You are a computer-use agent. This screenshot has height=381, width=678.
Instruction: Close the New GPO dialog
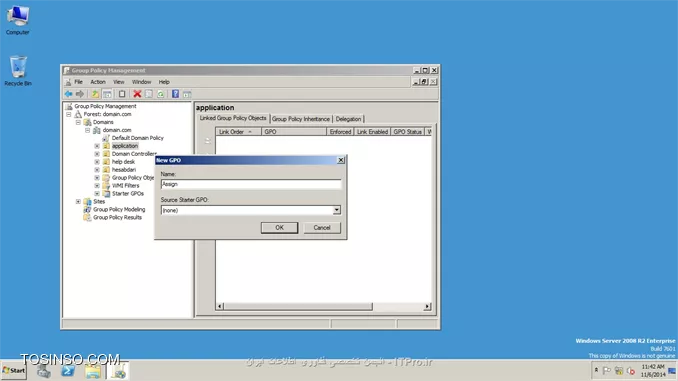point(341,160)
